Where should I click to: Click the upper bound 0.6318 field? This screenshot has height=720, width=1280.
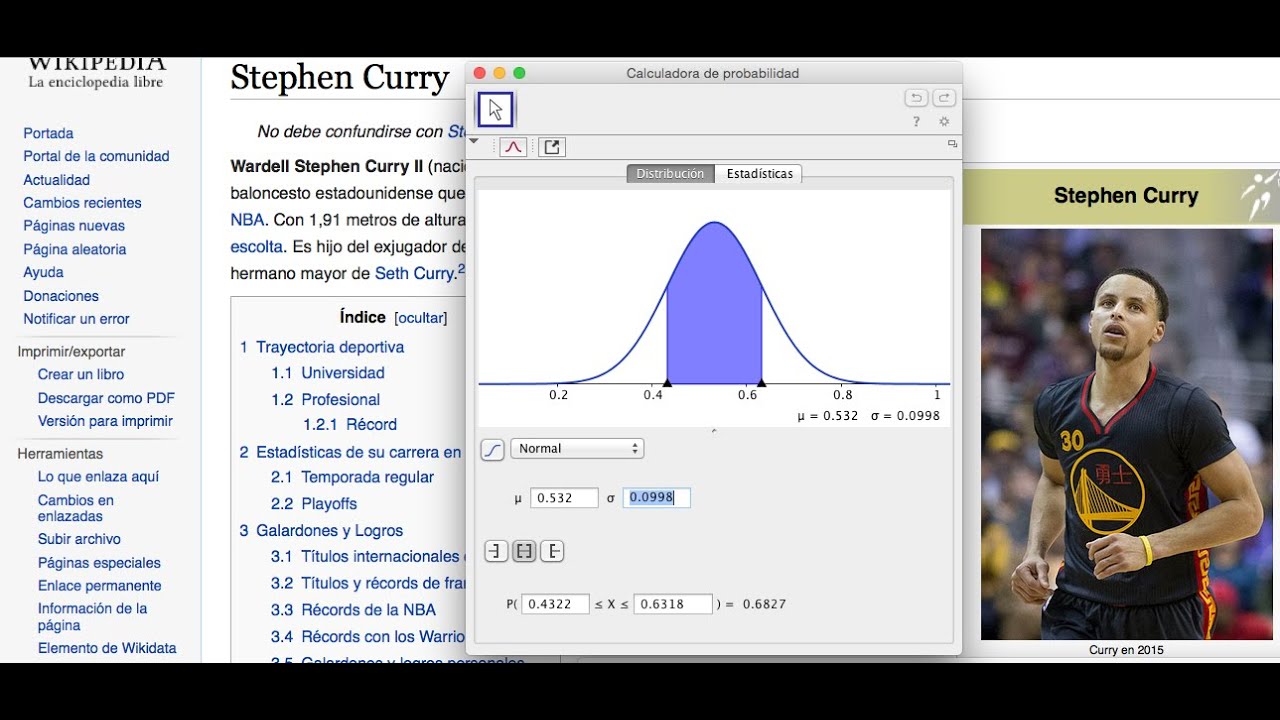pos(673,604)
